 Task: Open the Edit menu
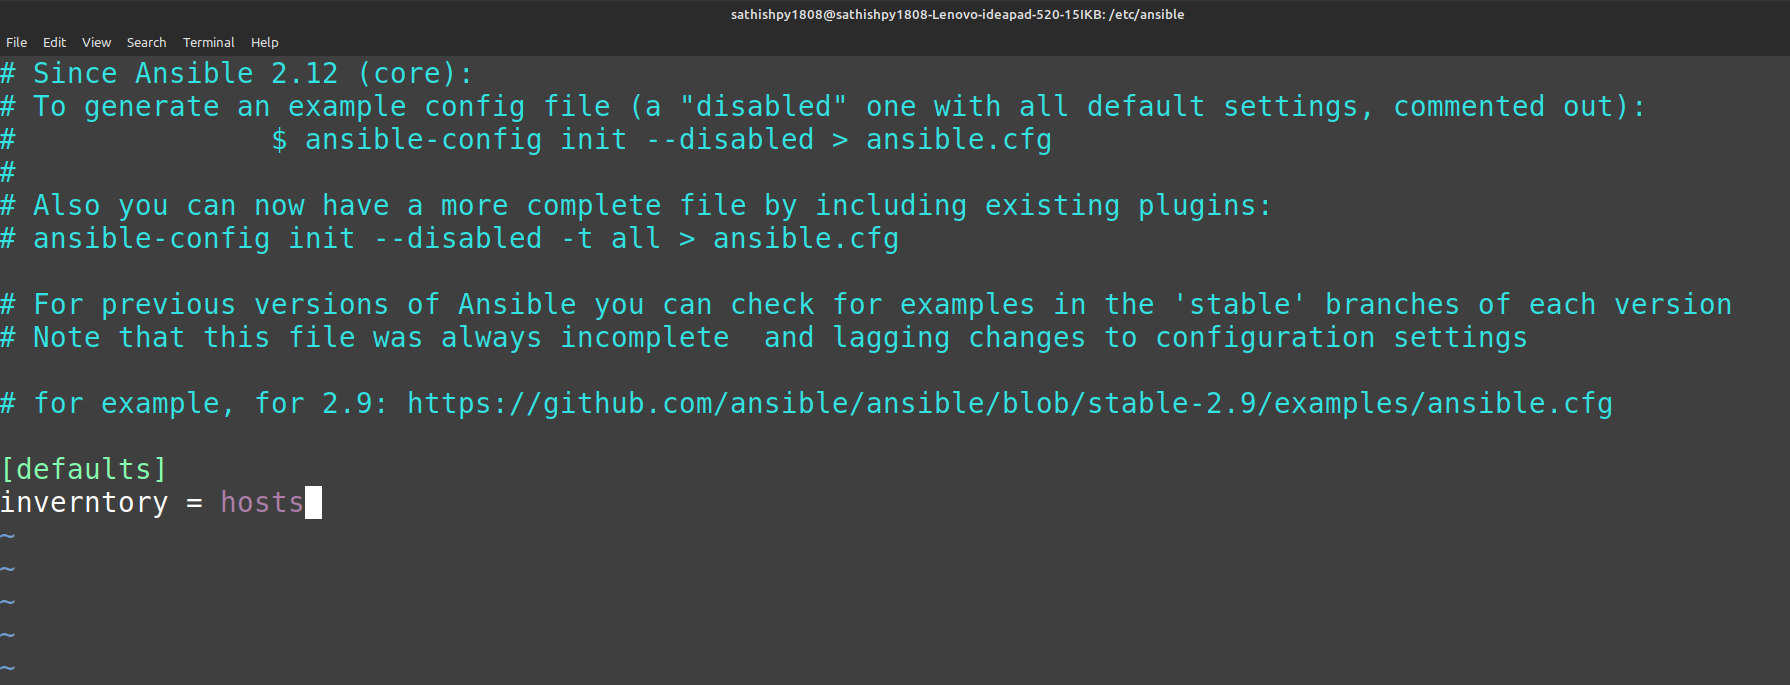point(54,42)
